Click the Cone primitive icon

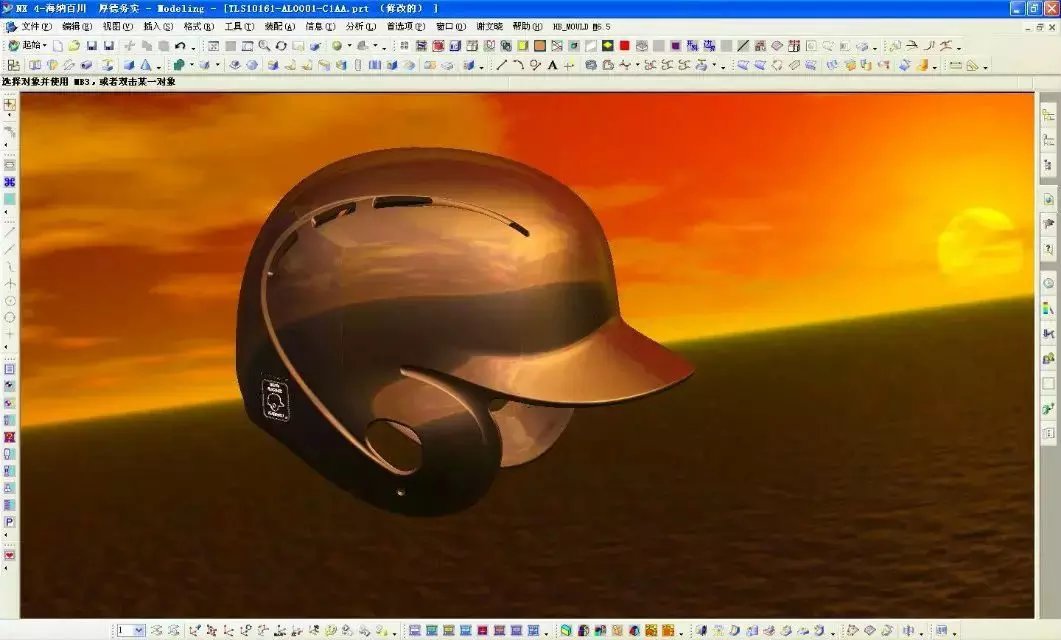point(144,66)
